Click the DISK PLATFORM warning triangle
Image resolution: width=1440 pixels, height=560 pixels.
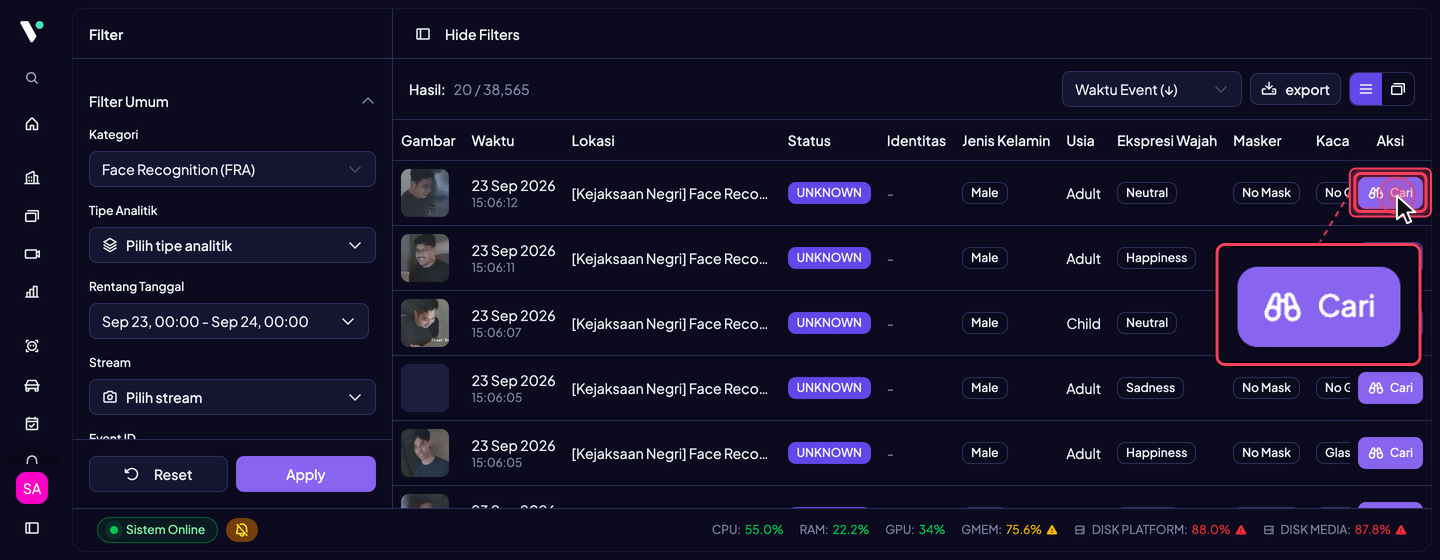(x=1241, y=530)
